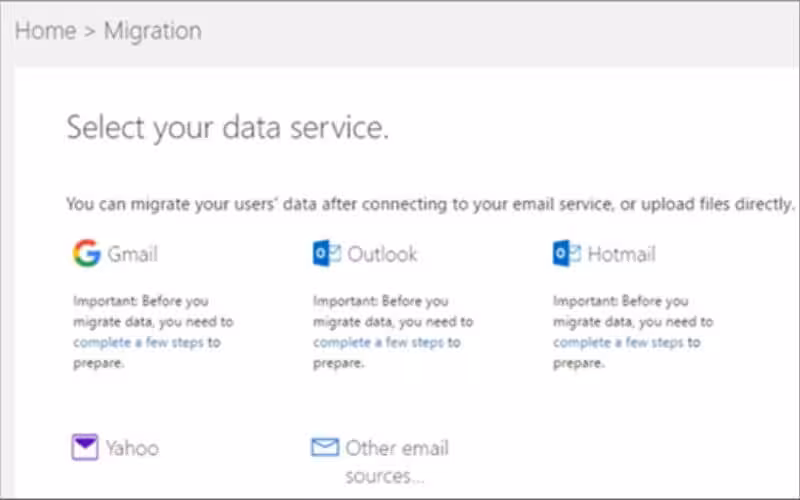Click the purple Yahoo mail icon
The image size is (800, 500).
85,447
